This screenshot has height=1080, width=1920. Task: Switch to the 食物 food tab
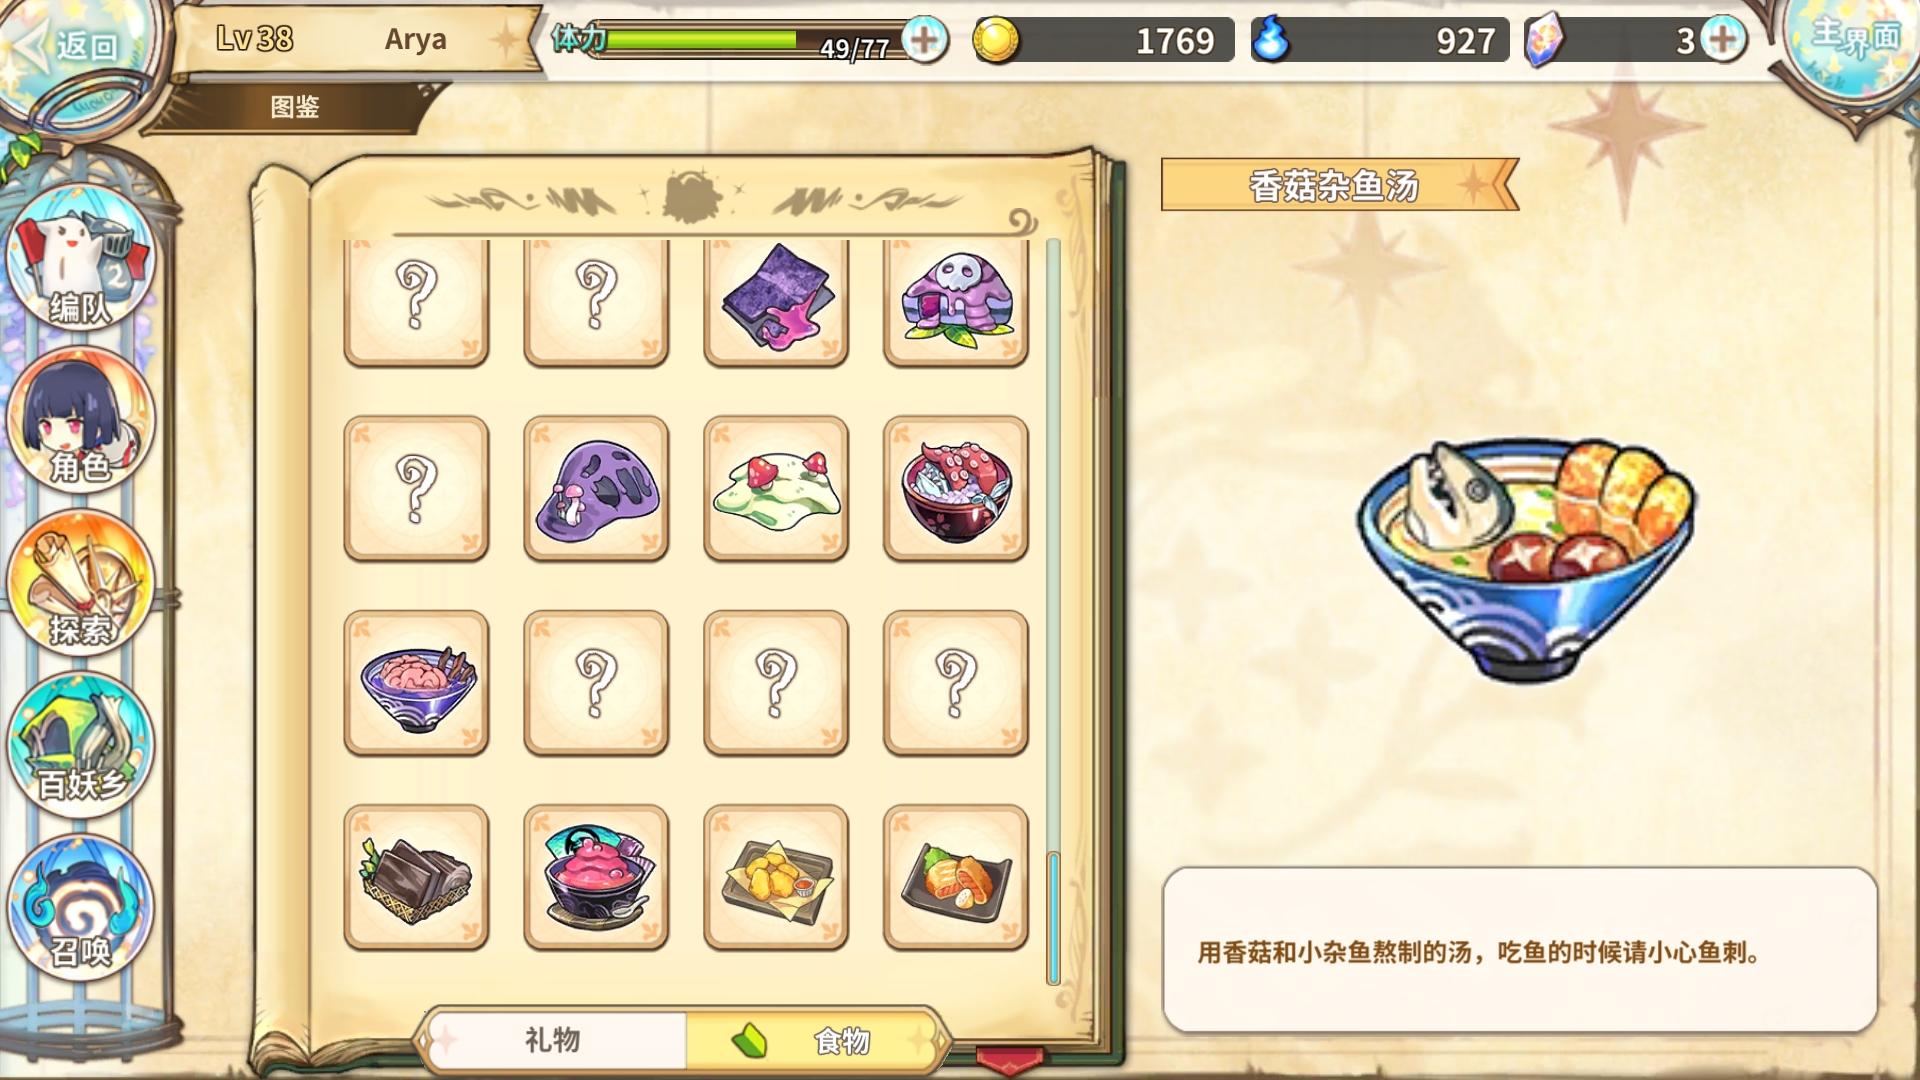click(815, 1040)
